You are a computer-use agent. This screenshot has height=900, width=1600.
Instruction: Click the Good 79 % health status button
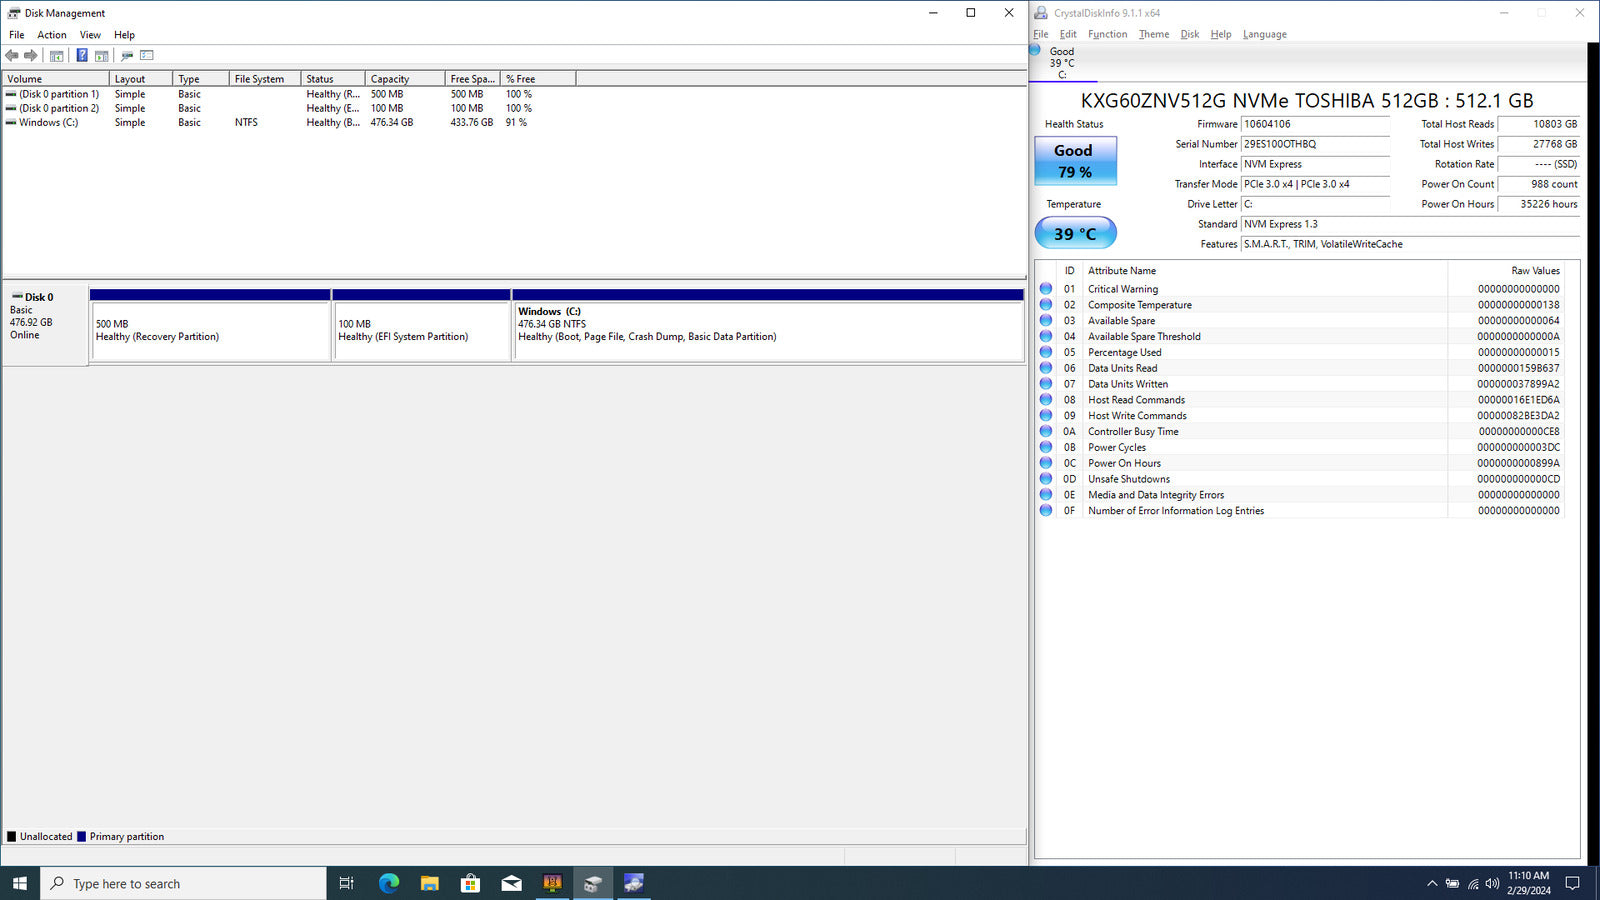coord(1075,160)
